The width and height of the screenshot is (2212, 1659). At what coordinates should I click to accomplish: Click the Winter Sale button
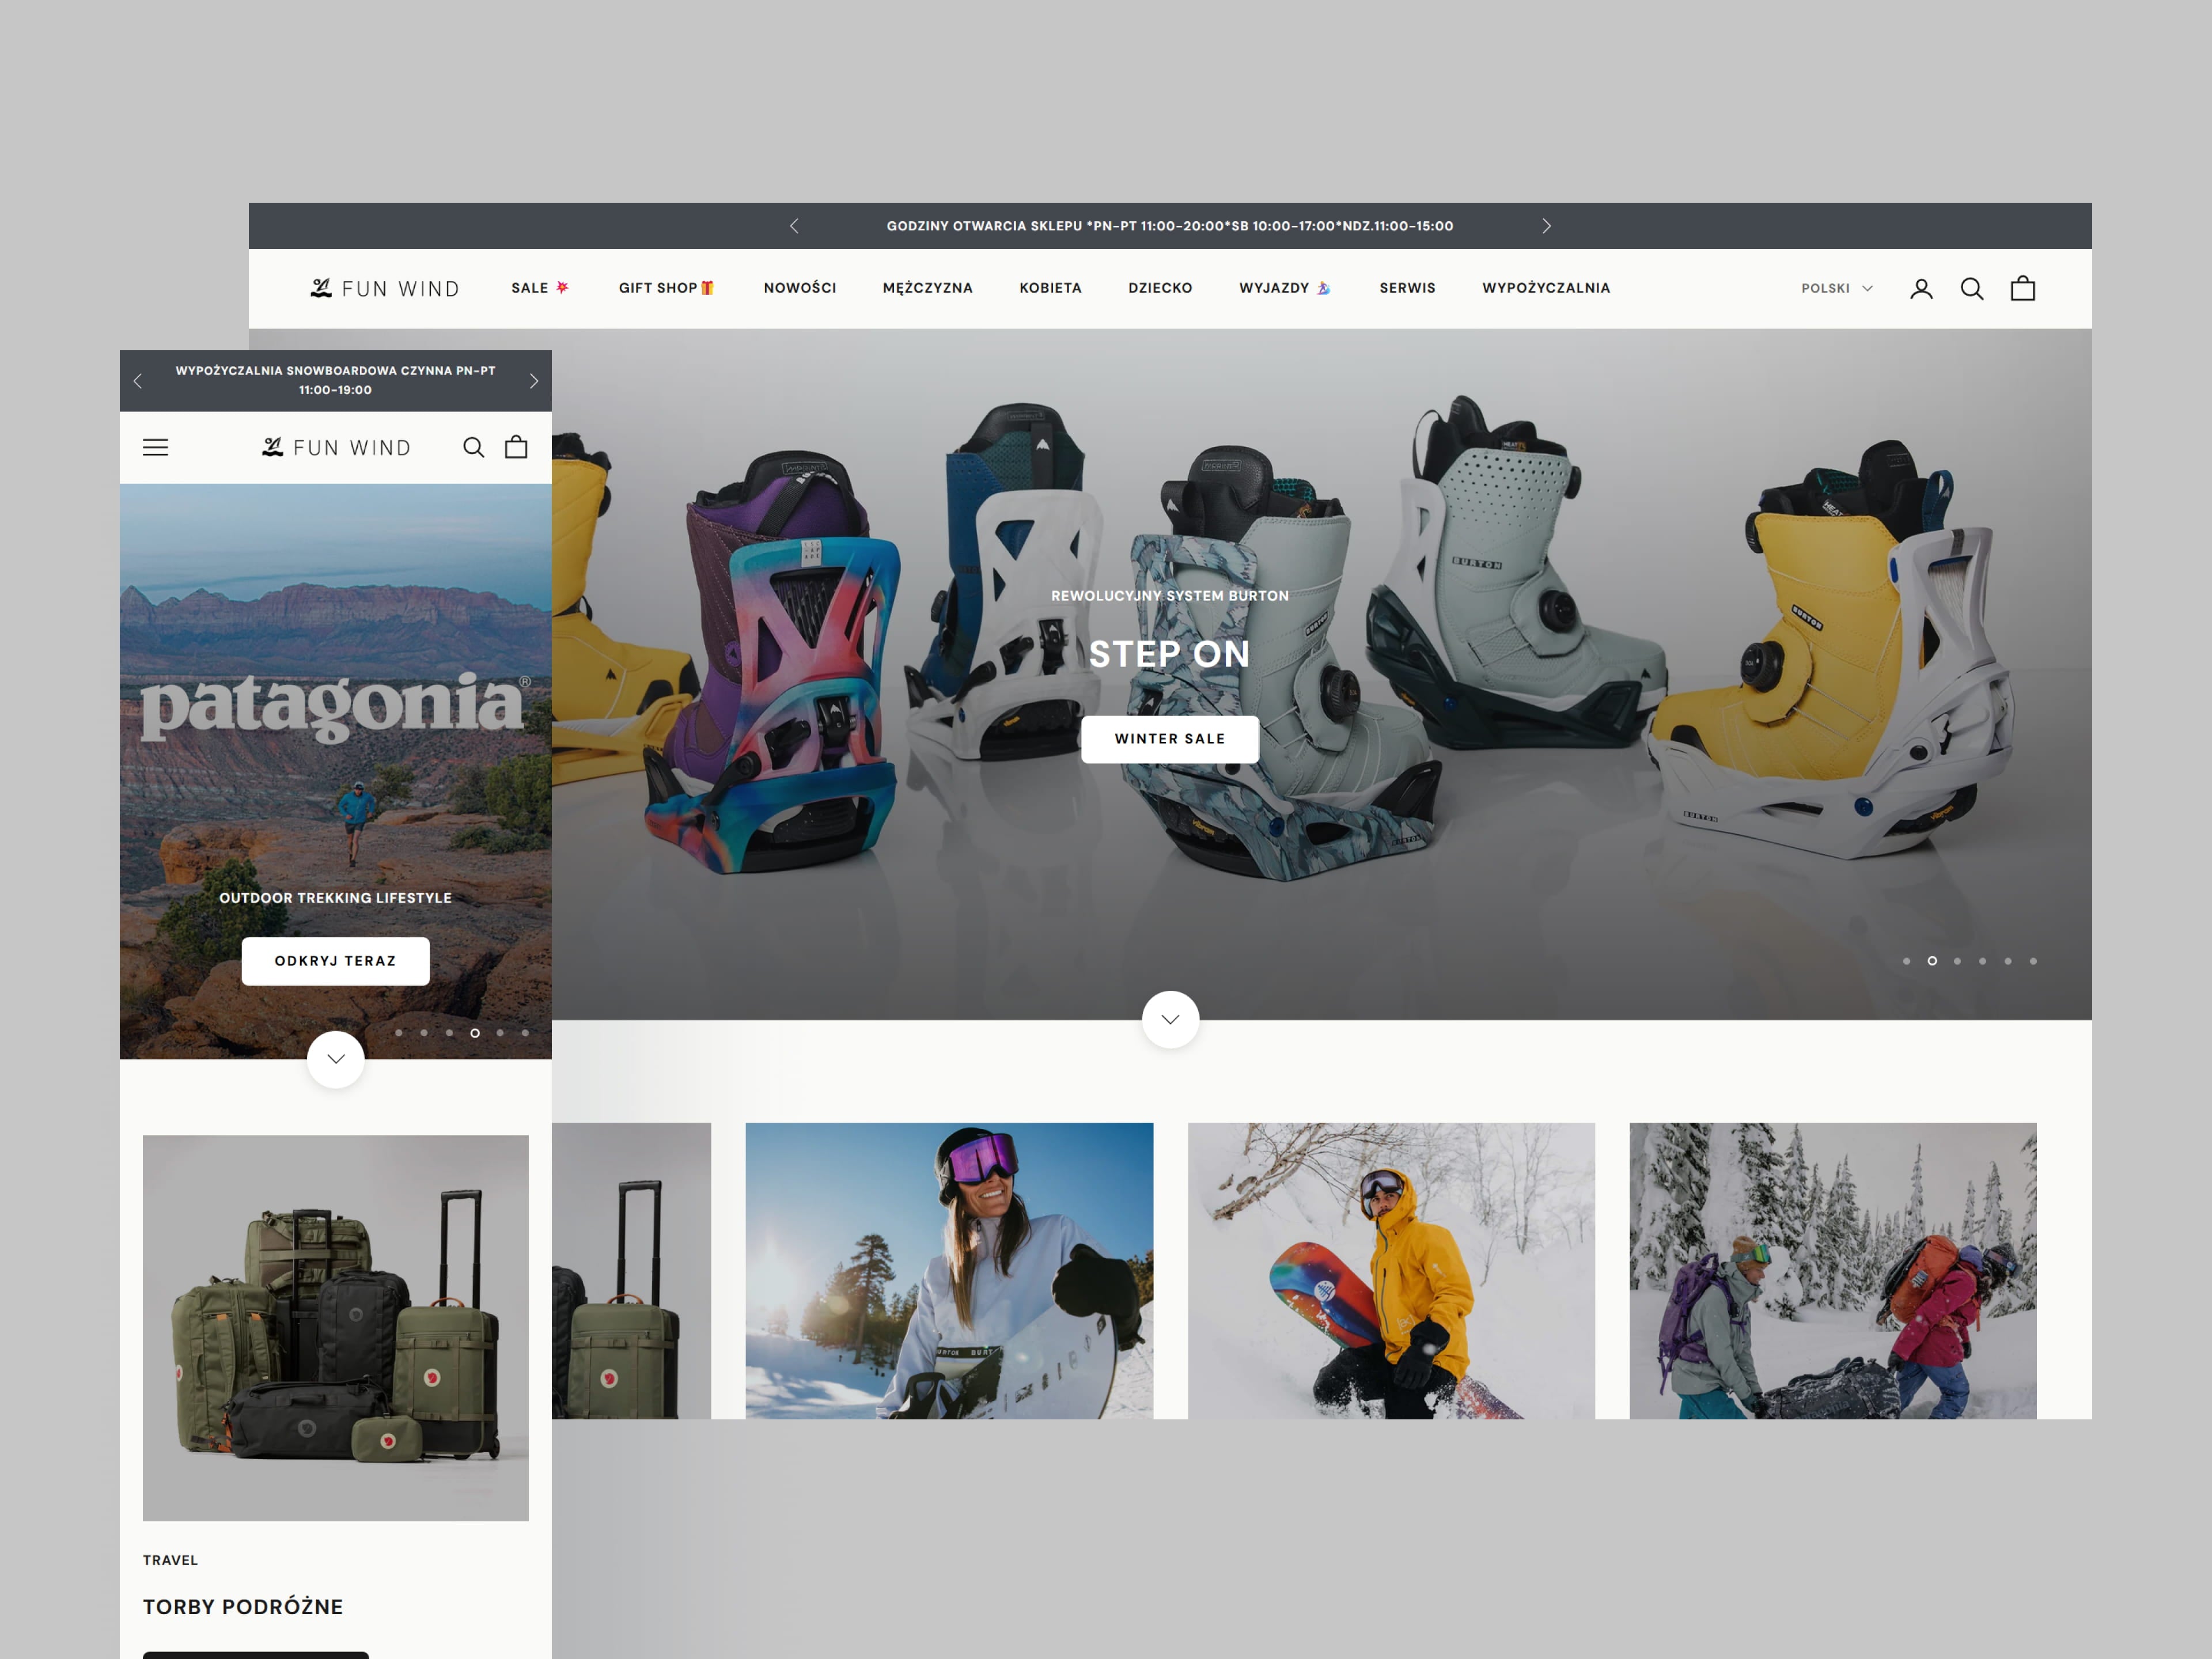coord(1169,739)
